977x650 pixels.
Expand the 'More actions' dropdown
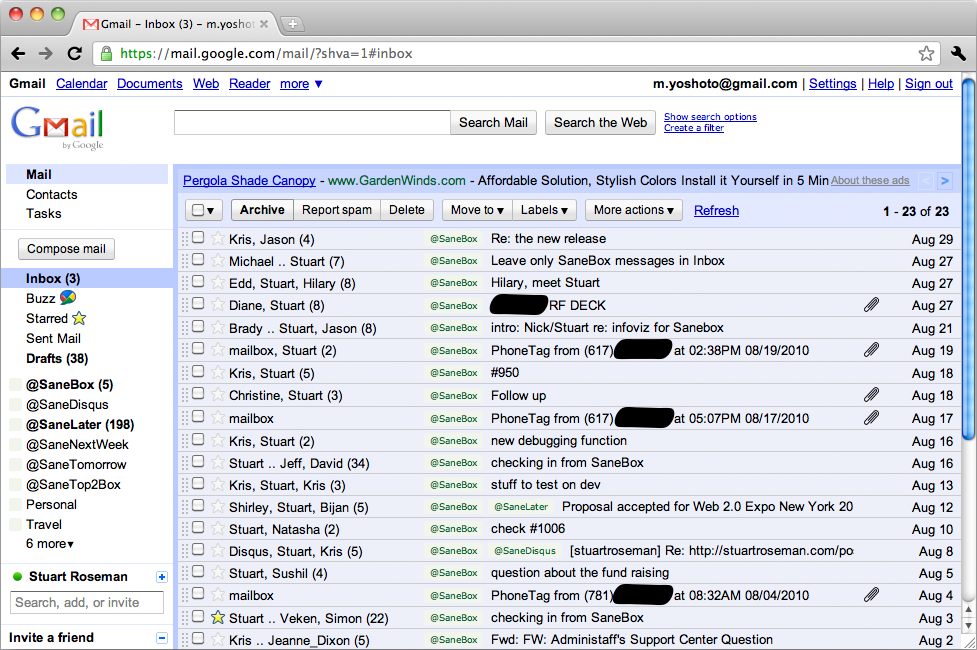coord(634,210)
